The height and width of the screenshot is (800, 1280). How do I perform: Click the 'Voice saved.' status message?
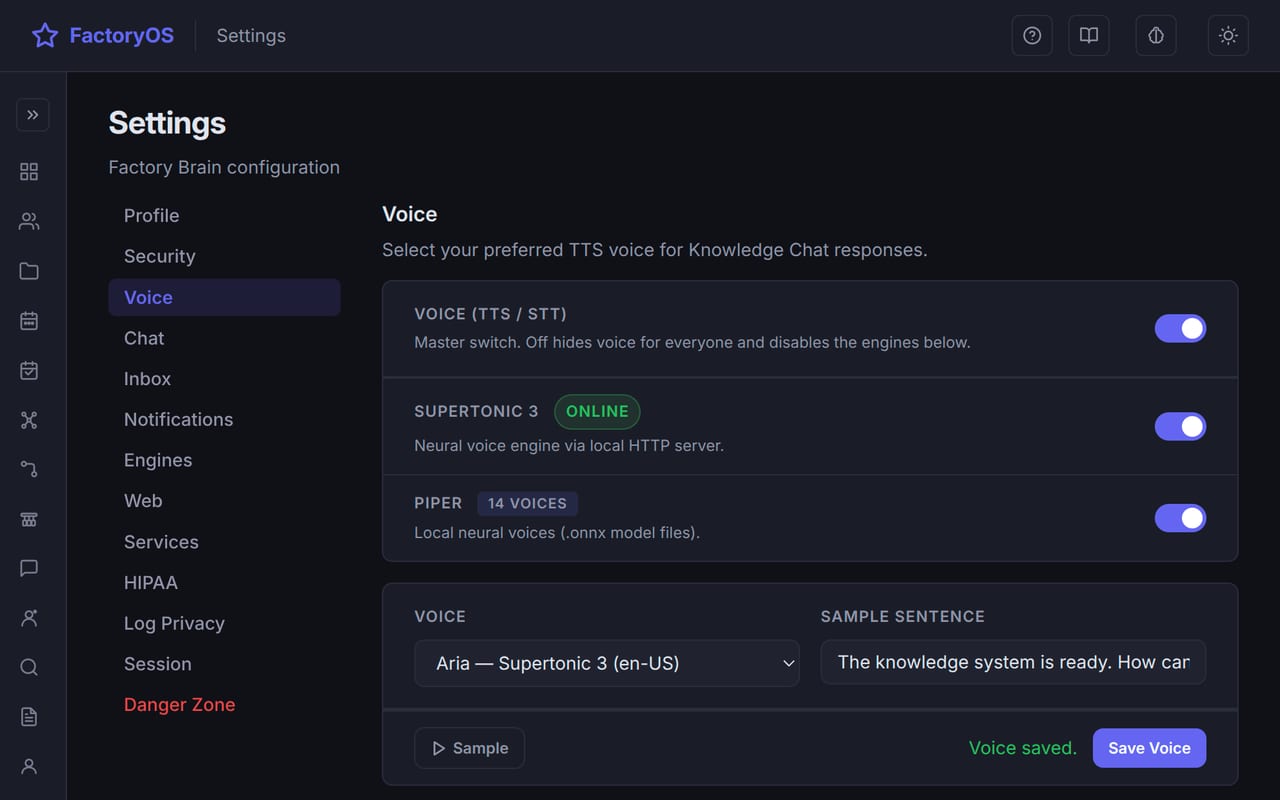(x=1023, y=748)
